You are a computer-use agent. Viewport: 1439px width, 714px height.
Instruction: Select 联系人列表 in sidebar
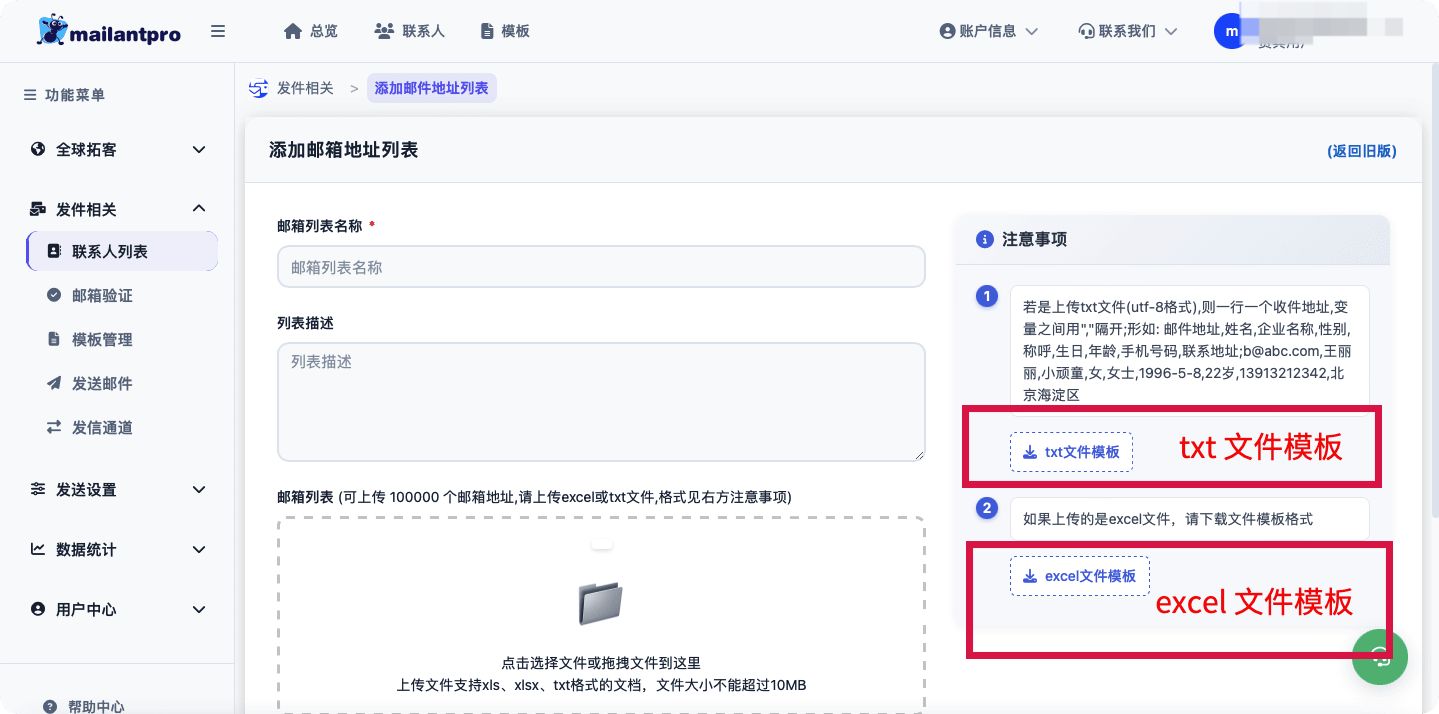click(x=122, y=251)
